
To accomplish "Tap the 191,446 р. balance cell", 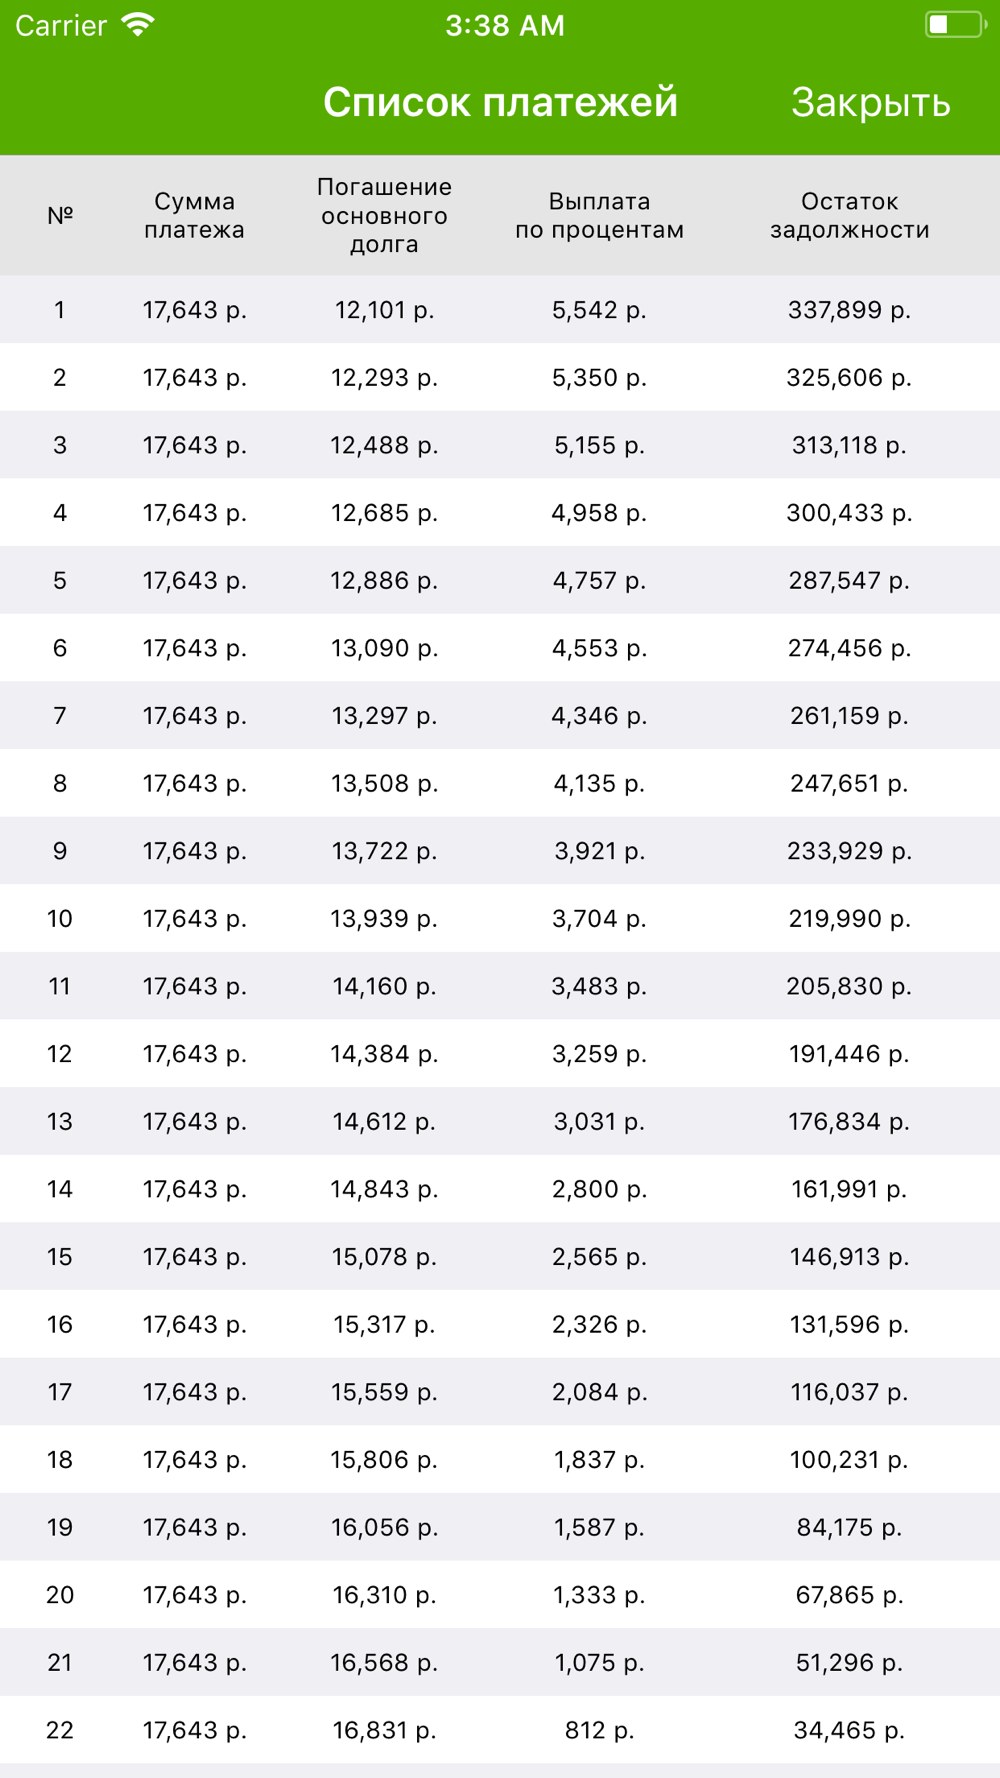I will click(x=849, y=1054).
